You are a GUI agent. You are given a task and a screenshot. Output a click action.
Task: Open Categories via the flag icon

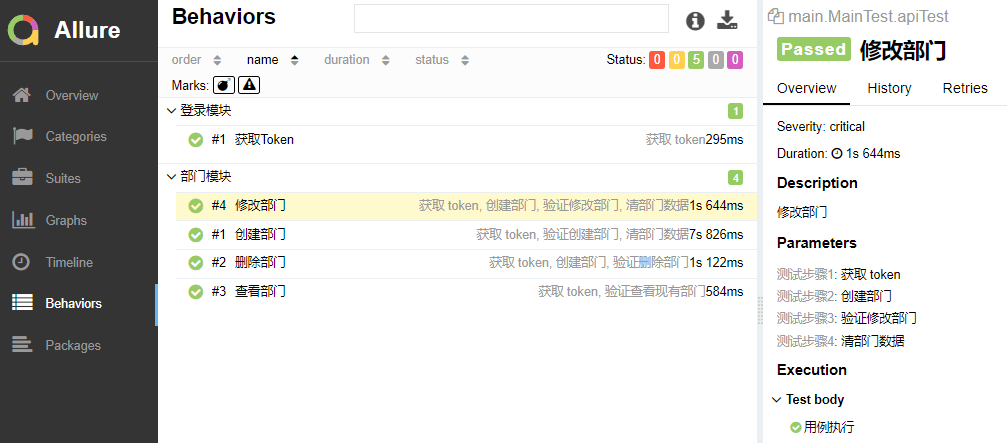22,136
